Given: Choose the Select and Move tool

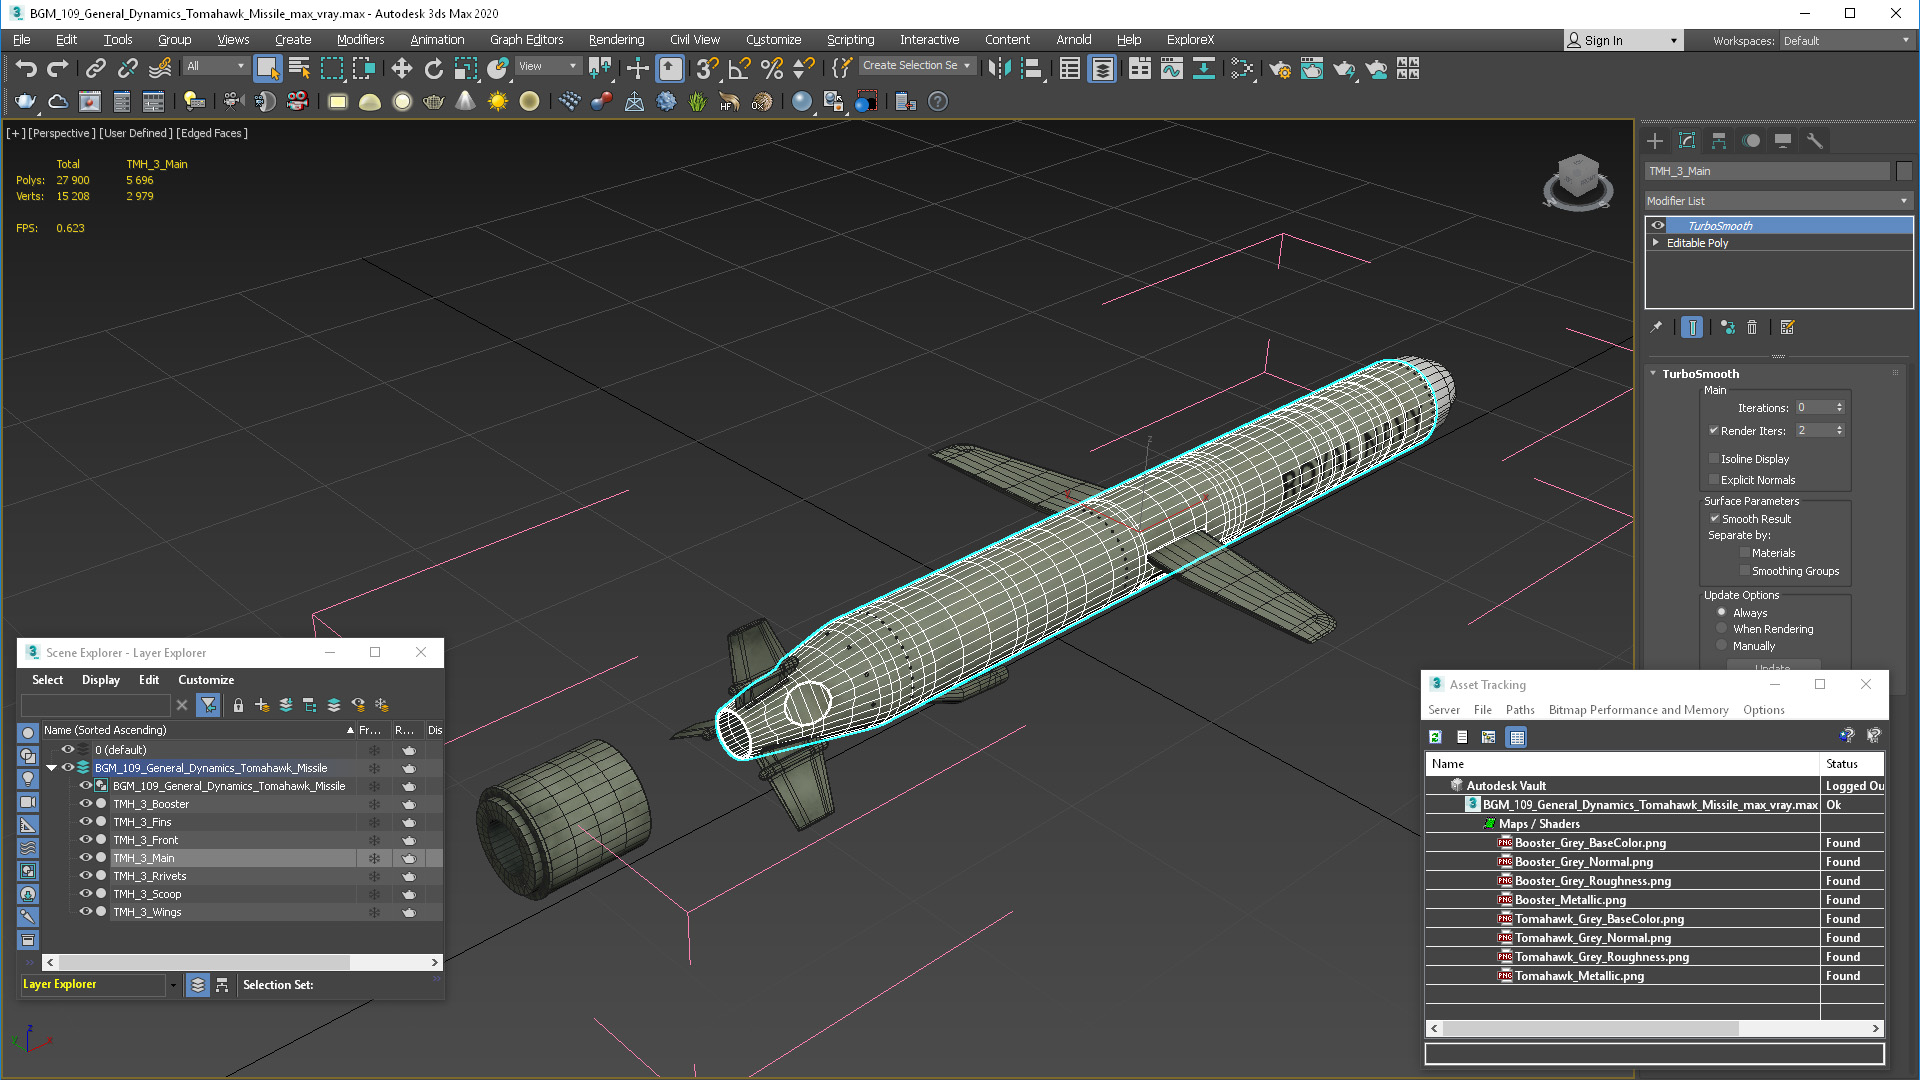Looking at the screenshot, I should point(401,68).
